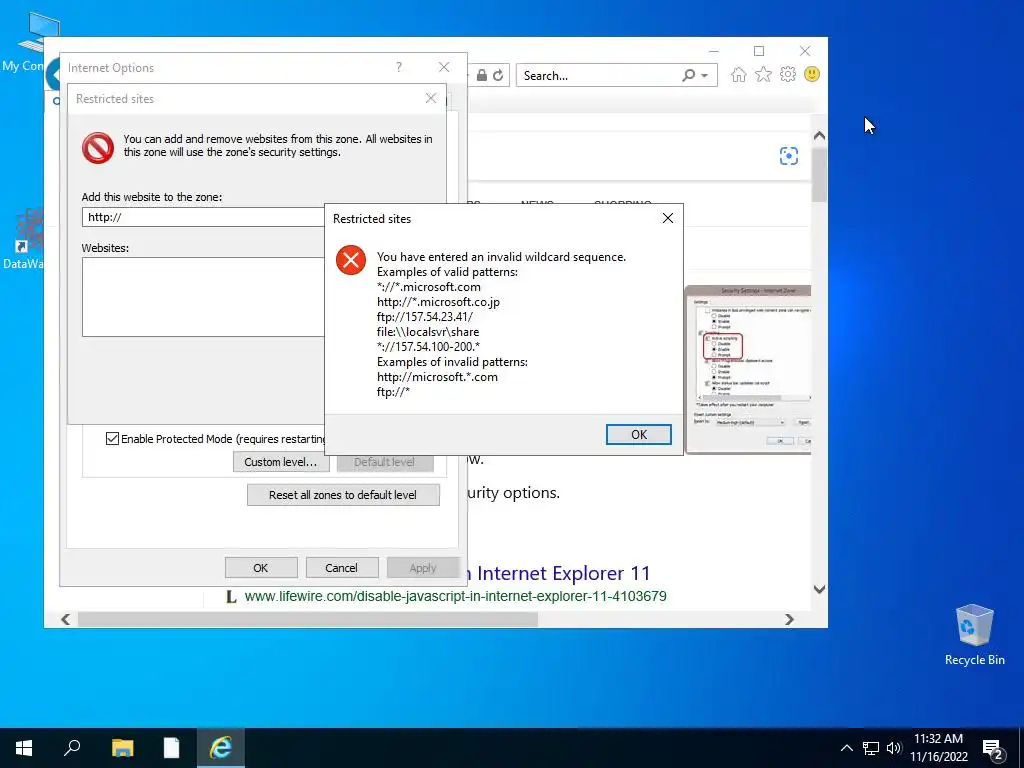Click the blank document taskbar icon

pos(171,748)
